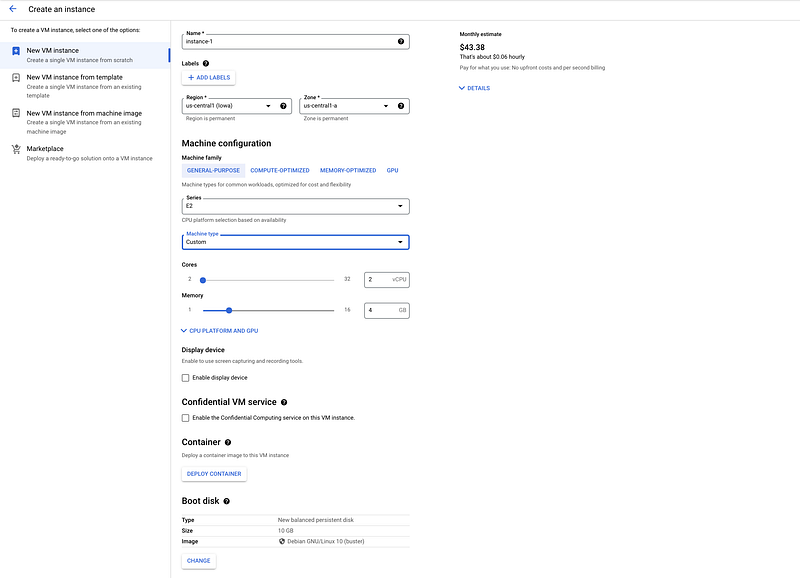Click the vCPU cores number field
This screenshot has width=800, height=578.
point(387,280)
